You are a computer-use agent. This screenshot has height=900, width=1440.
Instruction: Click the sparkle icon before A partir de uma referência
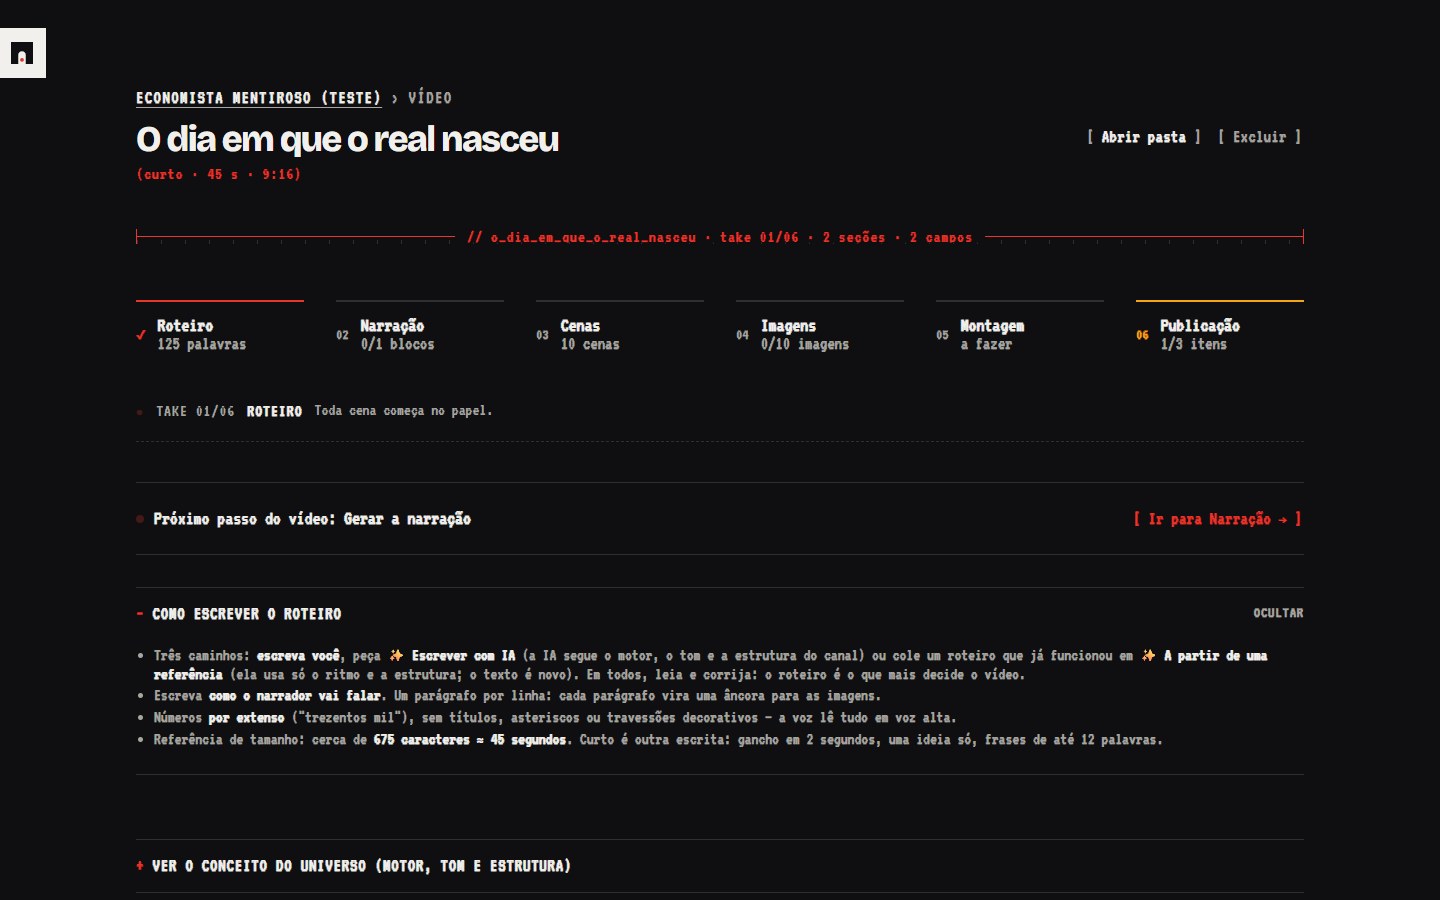coord(1148,656)
